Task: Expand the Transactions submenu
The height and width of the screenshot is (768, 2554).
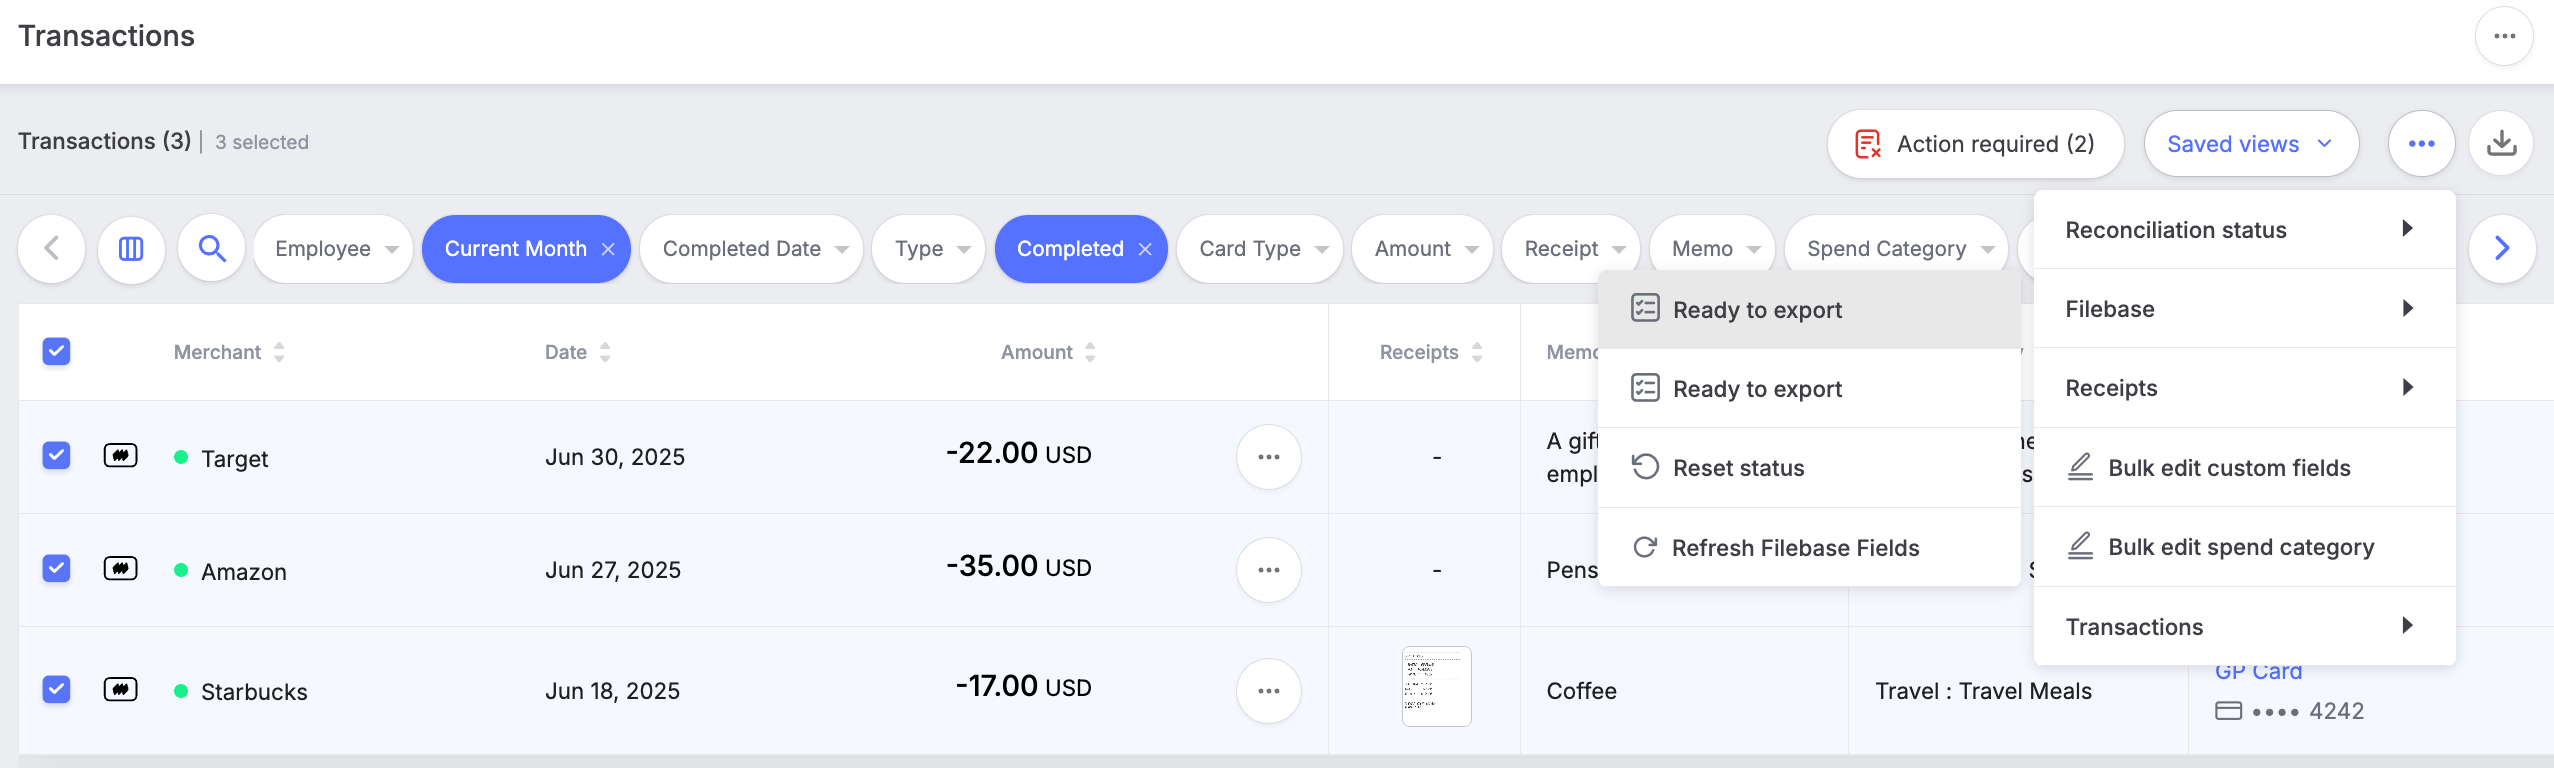Action: 2244,627
